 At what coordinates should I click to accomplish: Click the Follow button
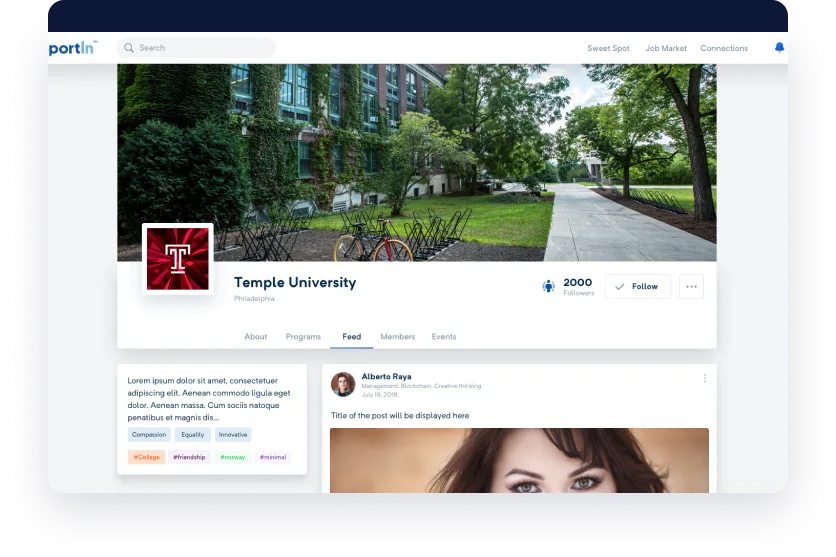click(x=638, y=287)
